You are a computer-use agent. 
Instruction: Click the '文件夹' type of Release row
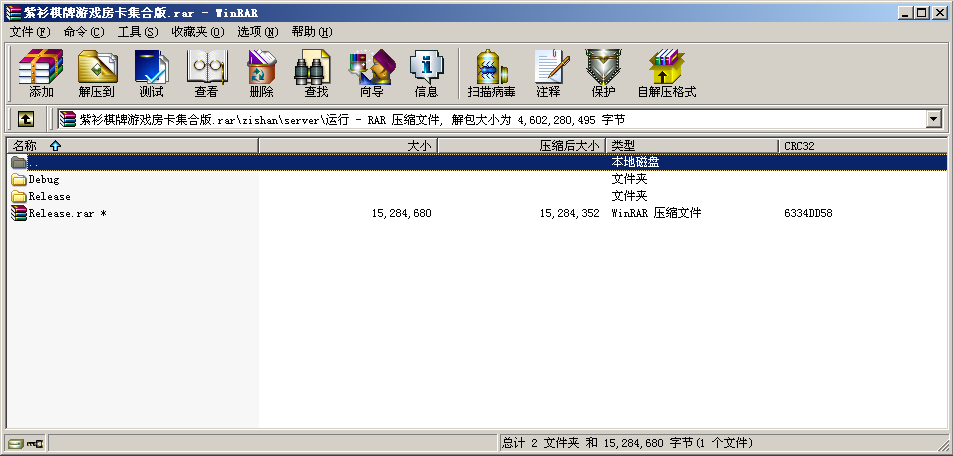coord(629,196)
